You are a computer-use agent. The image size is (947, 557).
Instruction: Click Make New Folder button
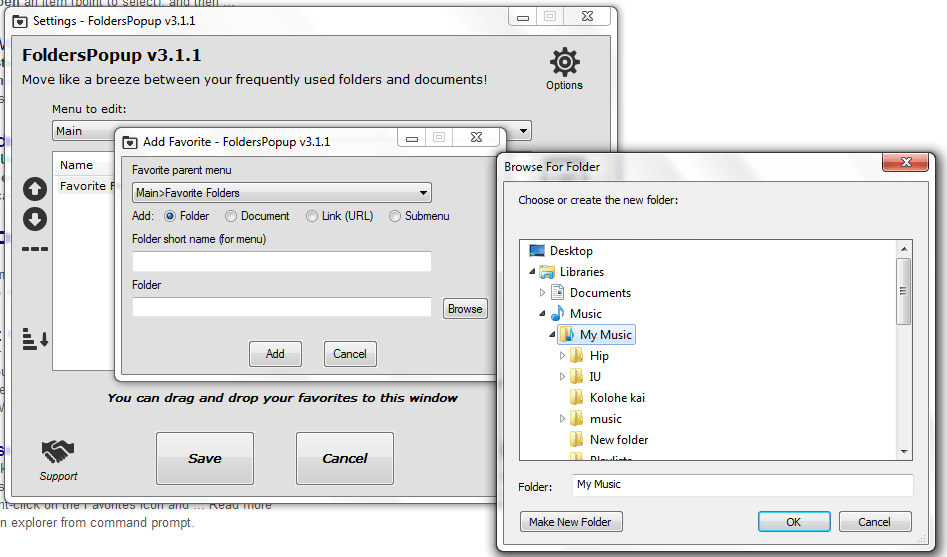pos(571,522)
